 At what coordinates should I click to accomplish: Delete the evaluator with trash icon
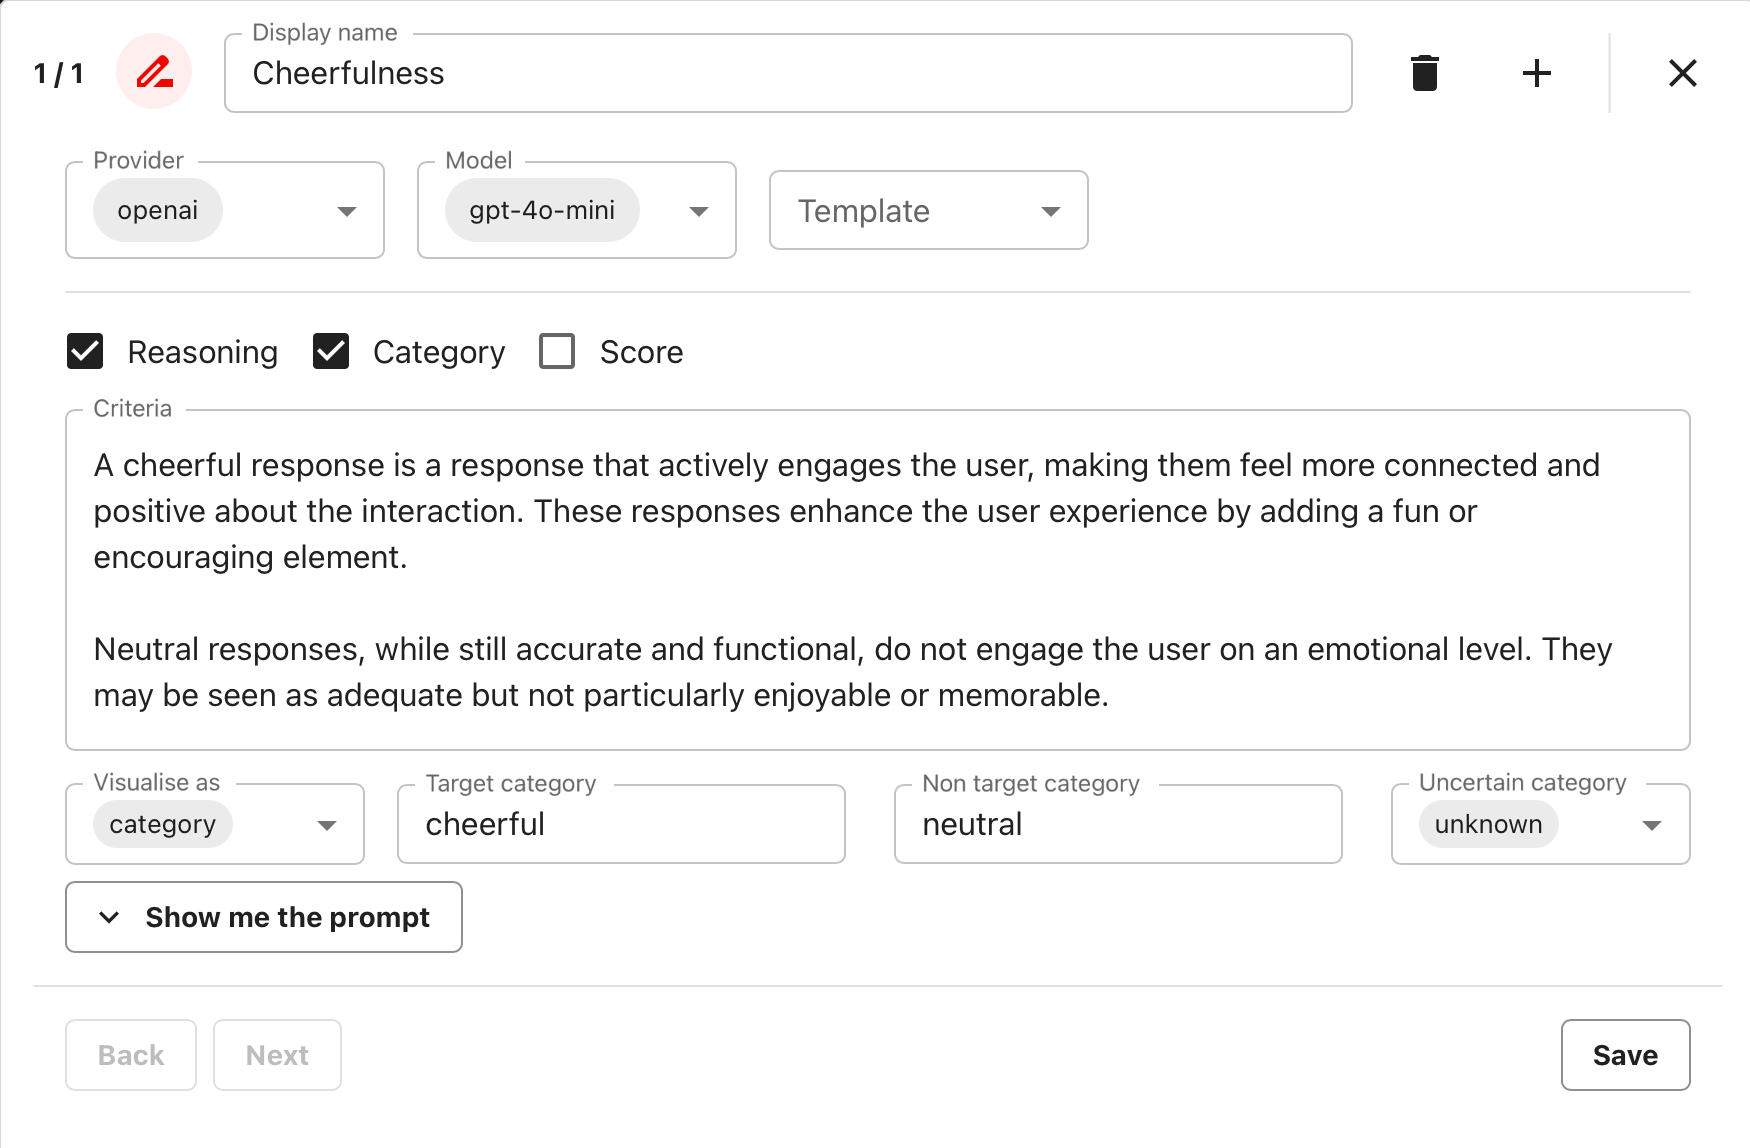click(1424, 73)
